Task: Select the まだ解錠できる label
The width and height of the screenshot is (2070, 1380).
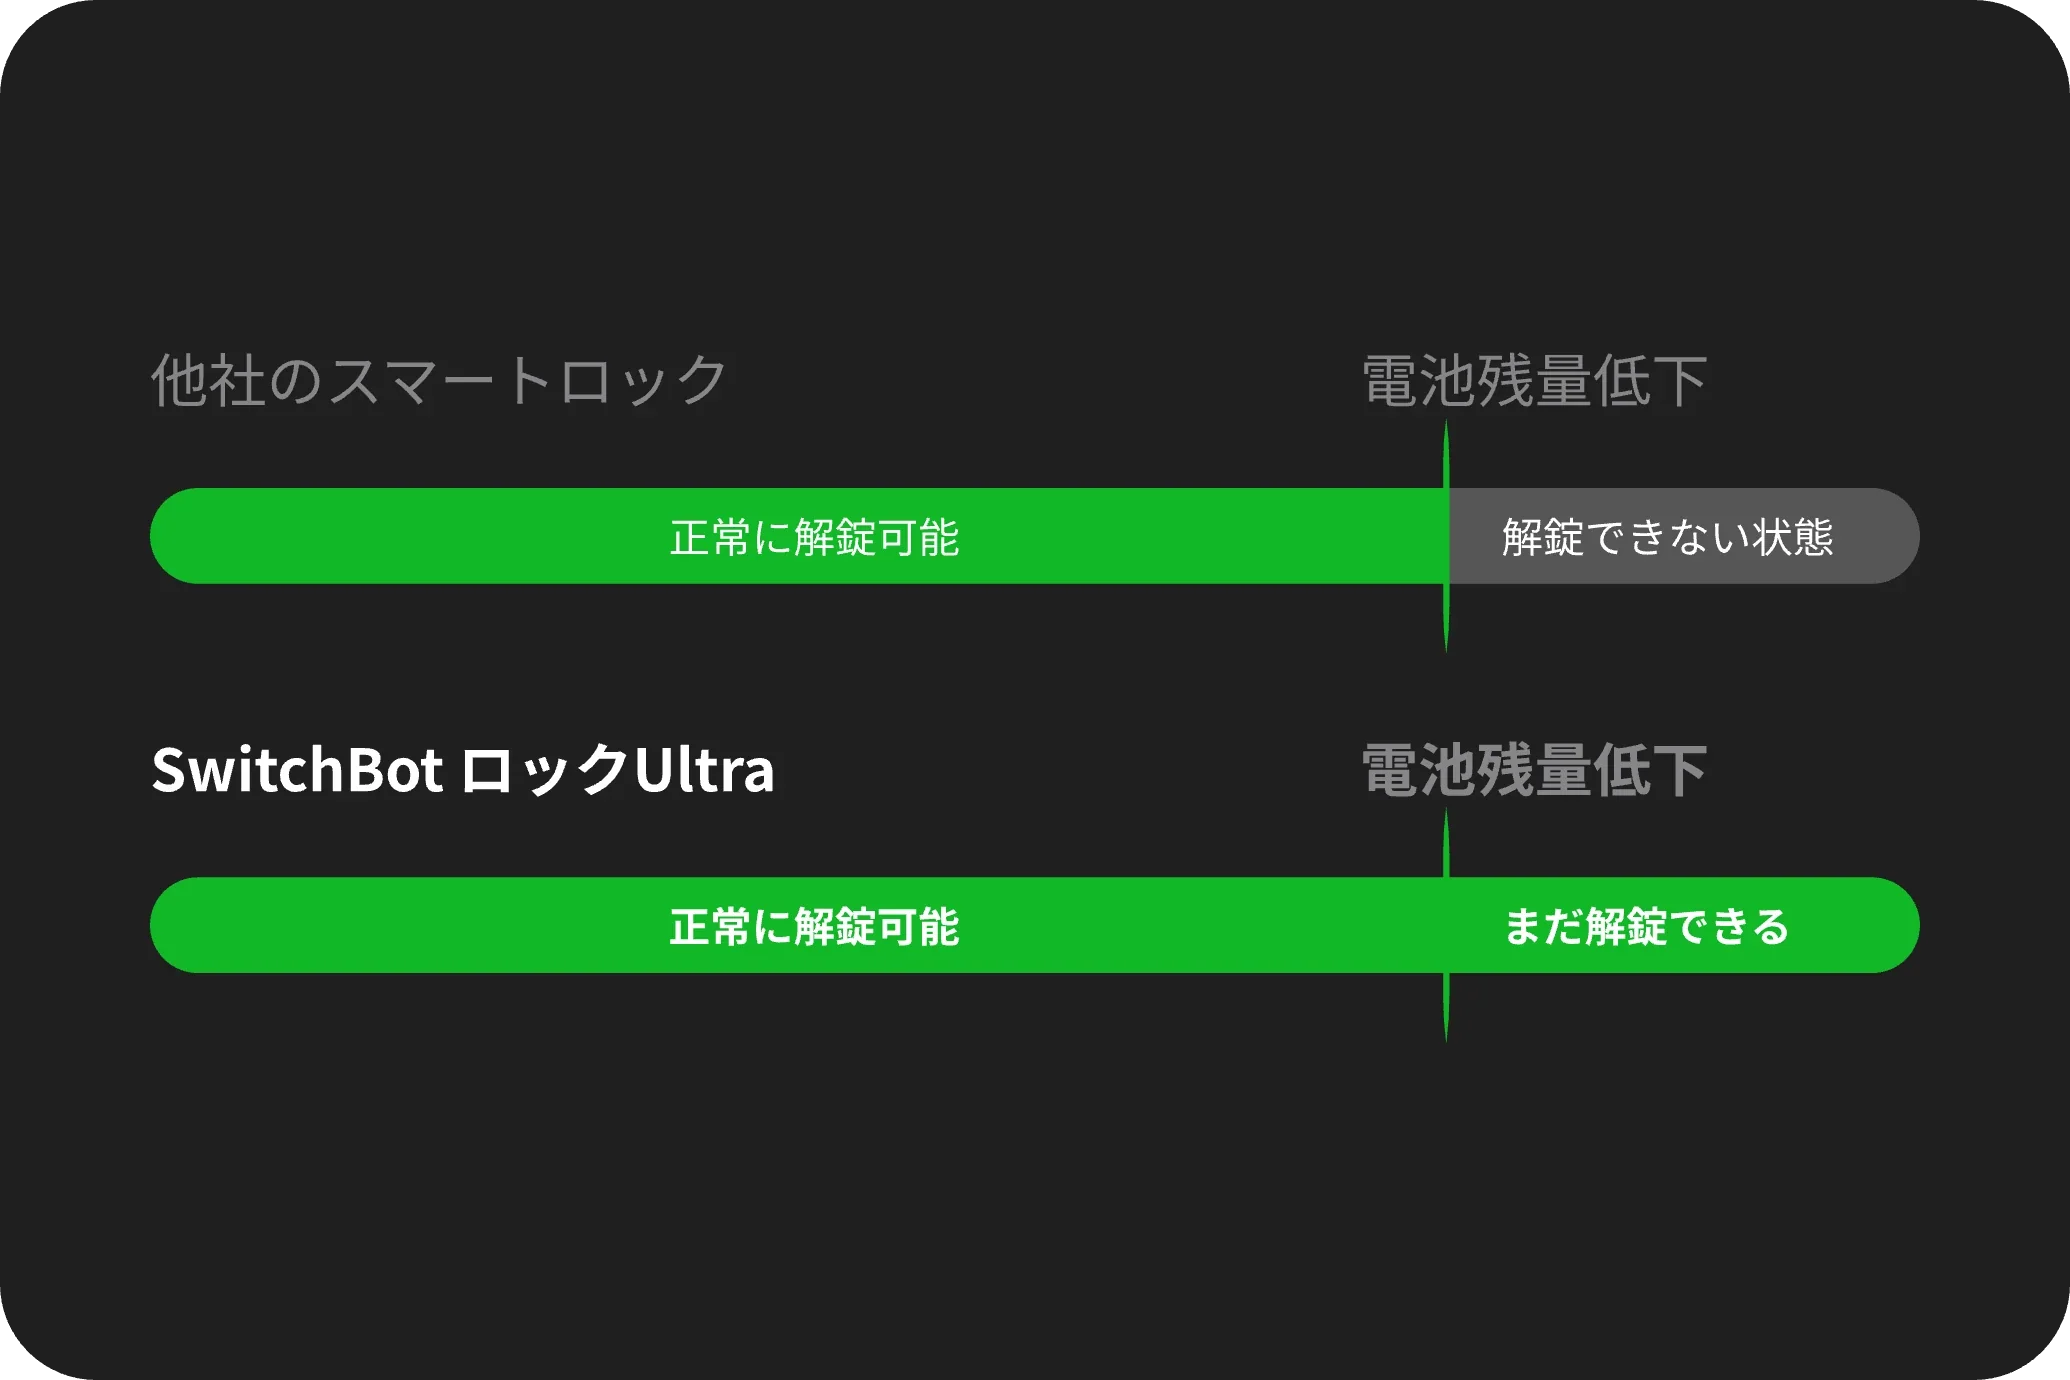Action: (x=1647, y=926)
